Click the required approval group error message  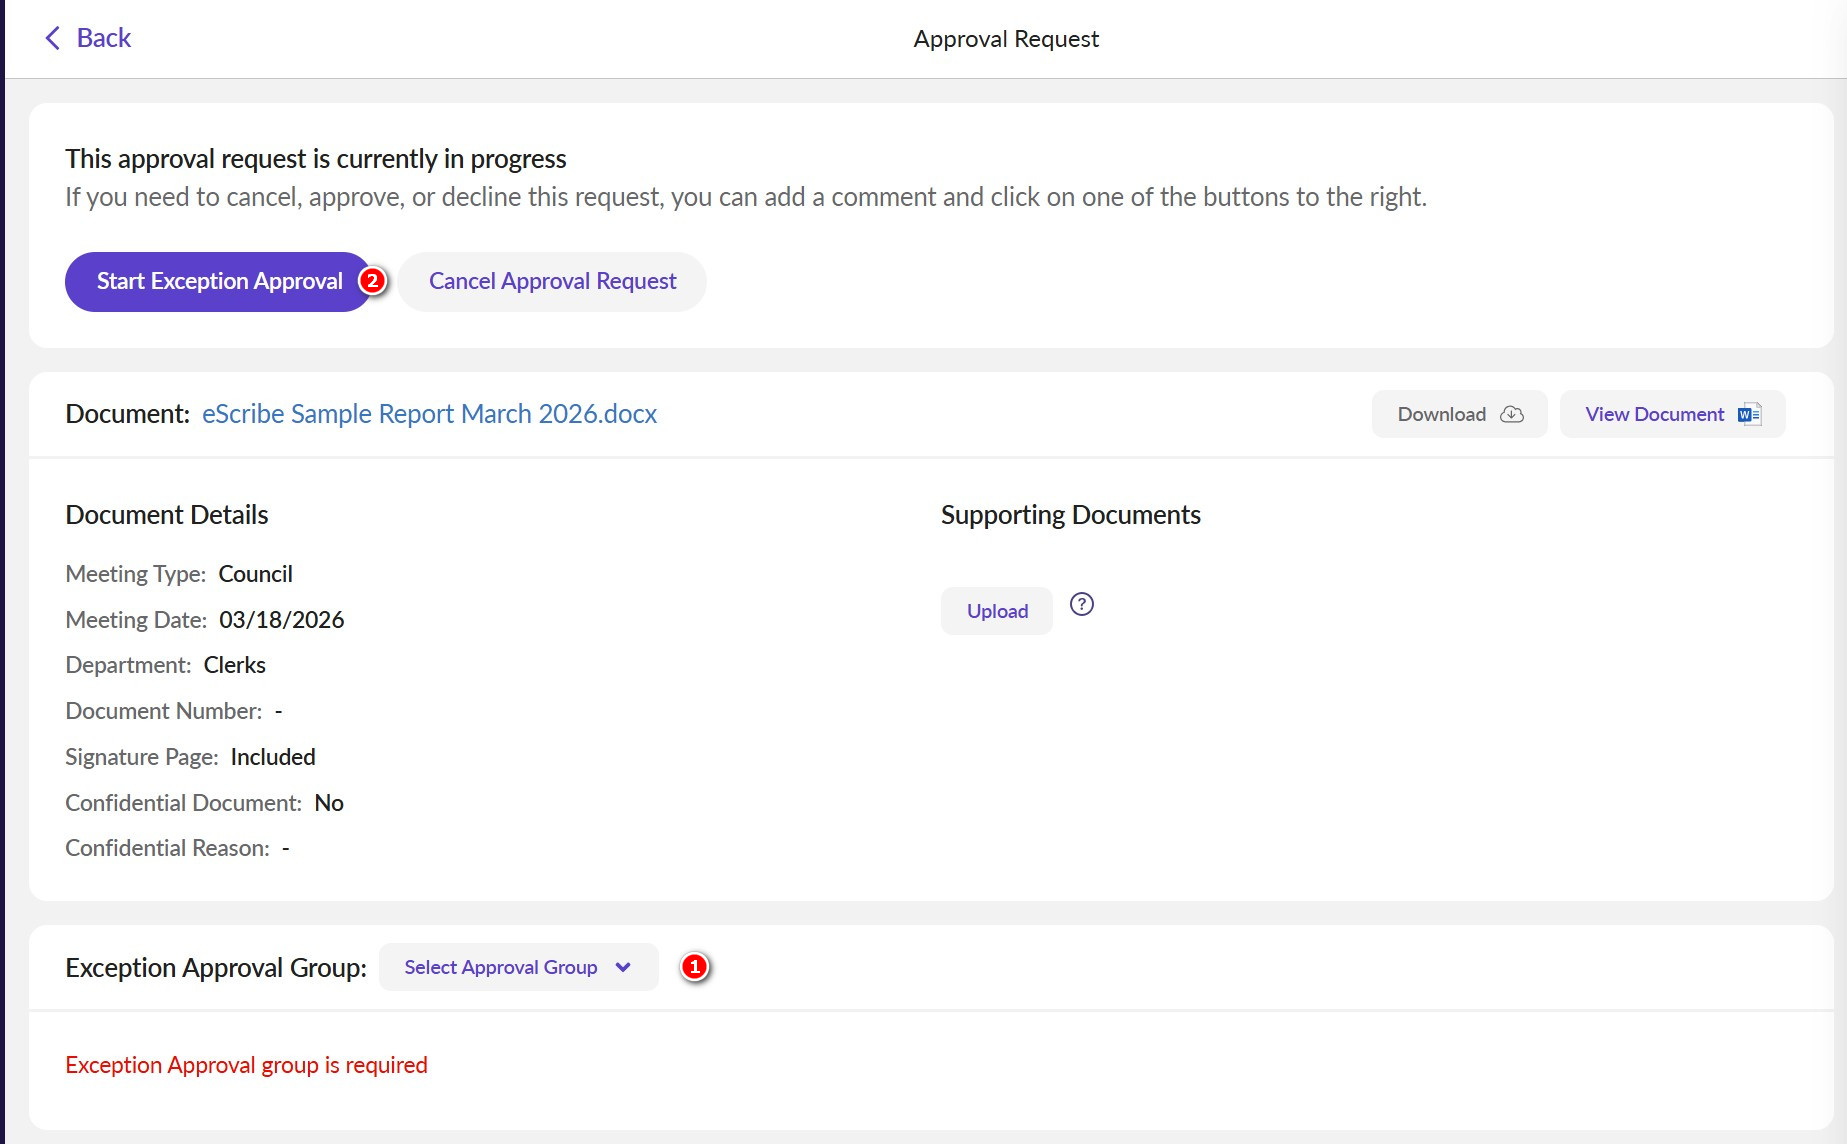pyautogui.click(x=245, y=1064)
